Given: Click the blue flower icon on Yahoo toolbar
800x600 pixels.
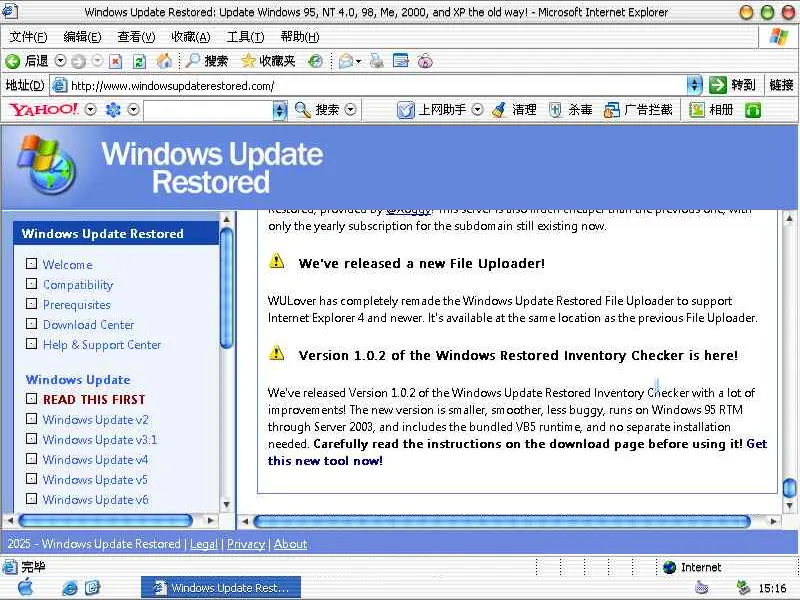Looking at the screenshot, I should (x=113, y=109).
